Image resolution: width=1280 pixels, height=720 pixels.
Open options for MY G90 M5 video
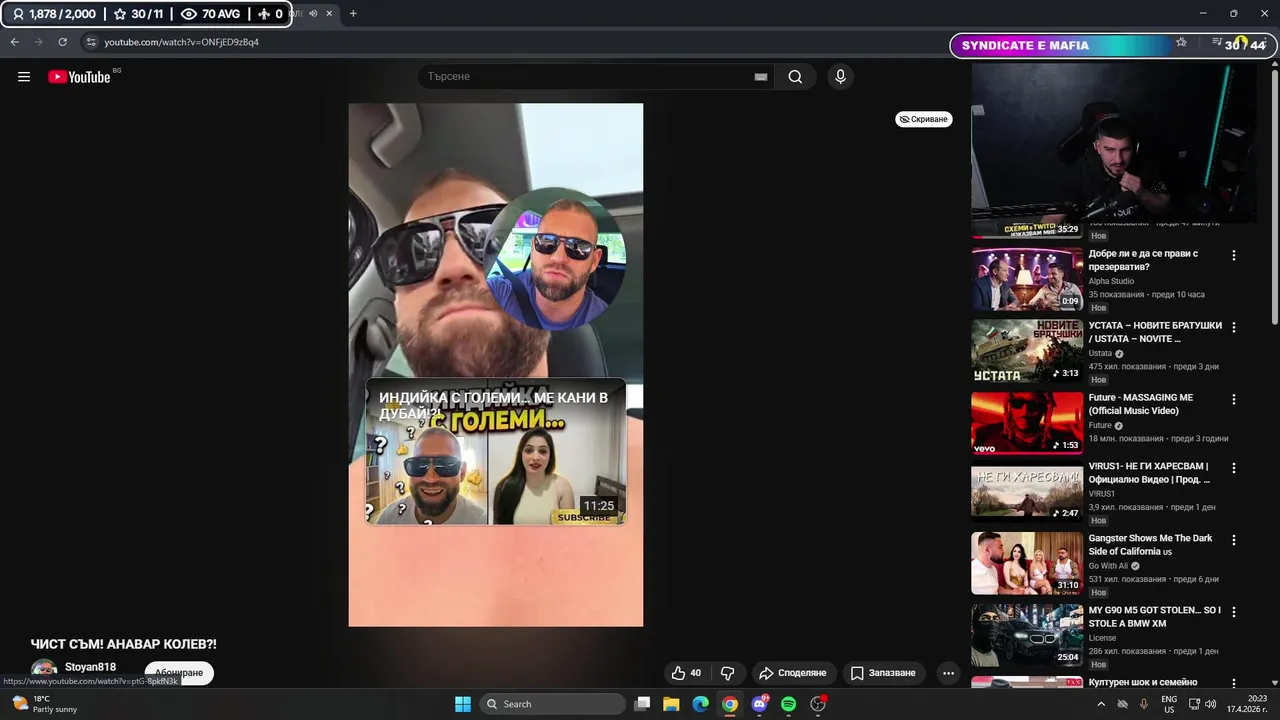pos(1233,611)
